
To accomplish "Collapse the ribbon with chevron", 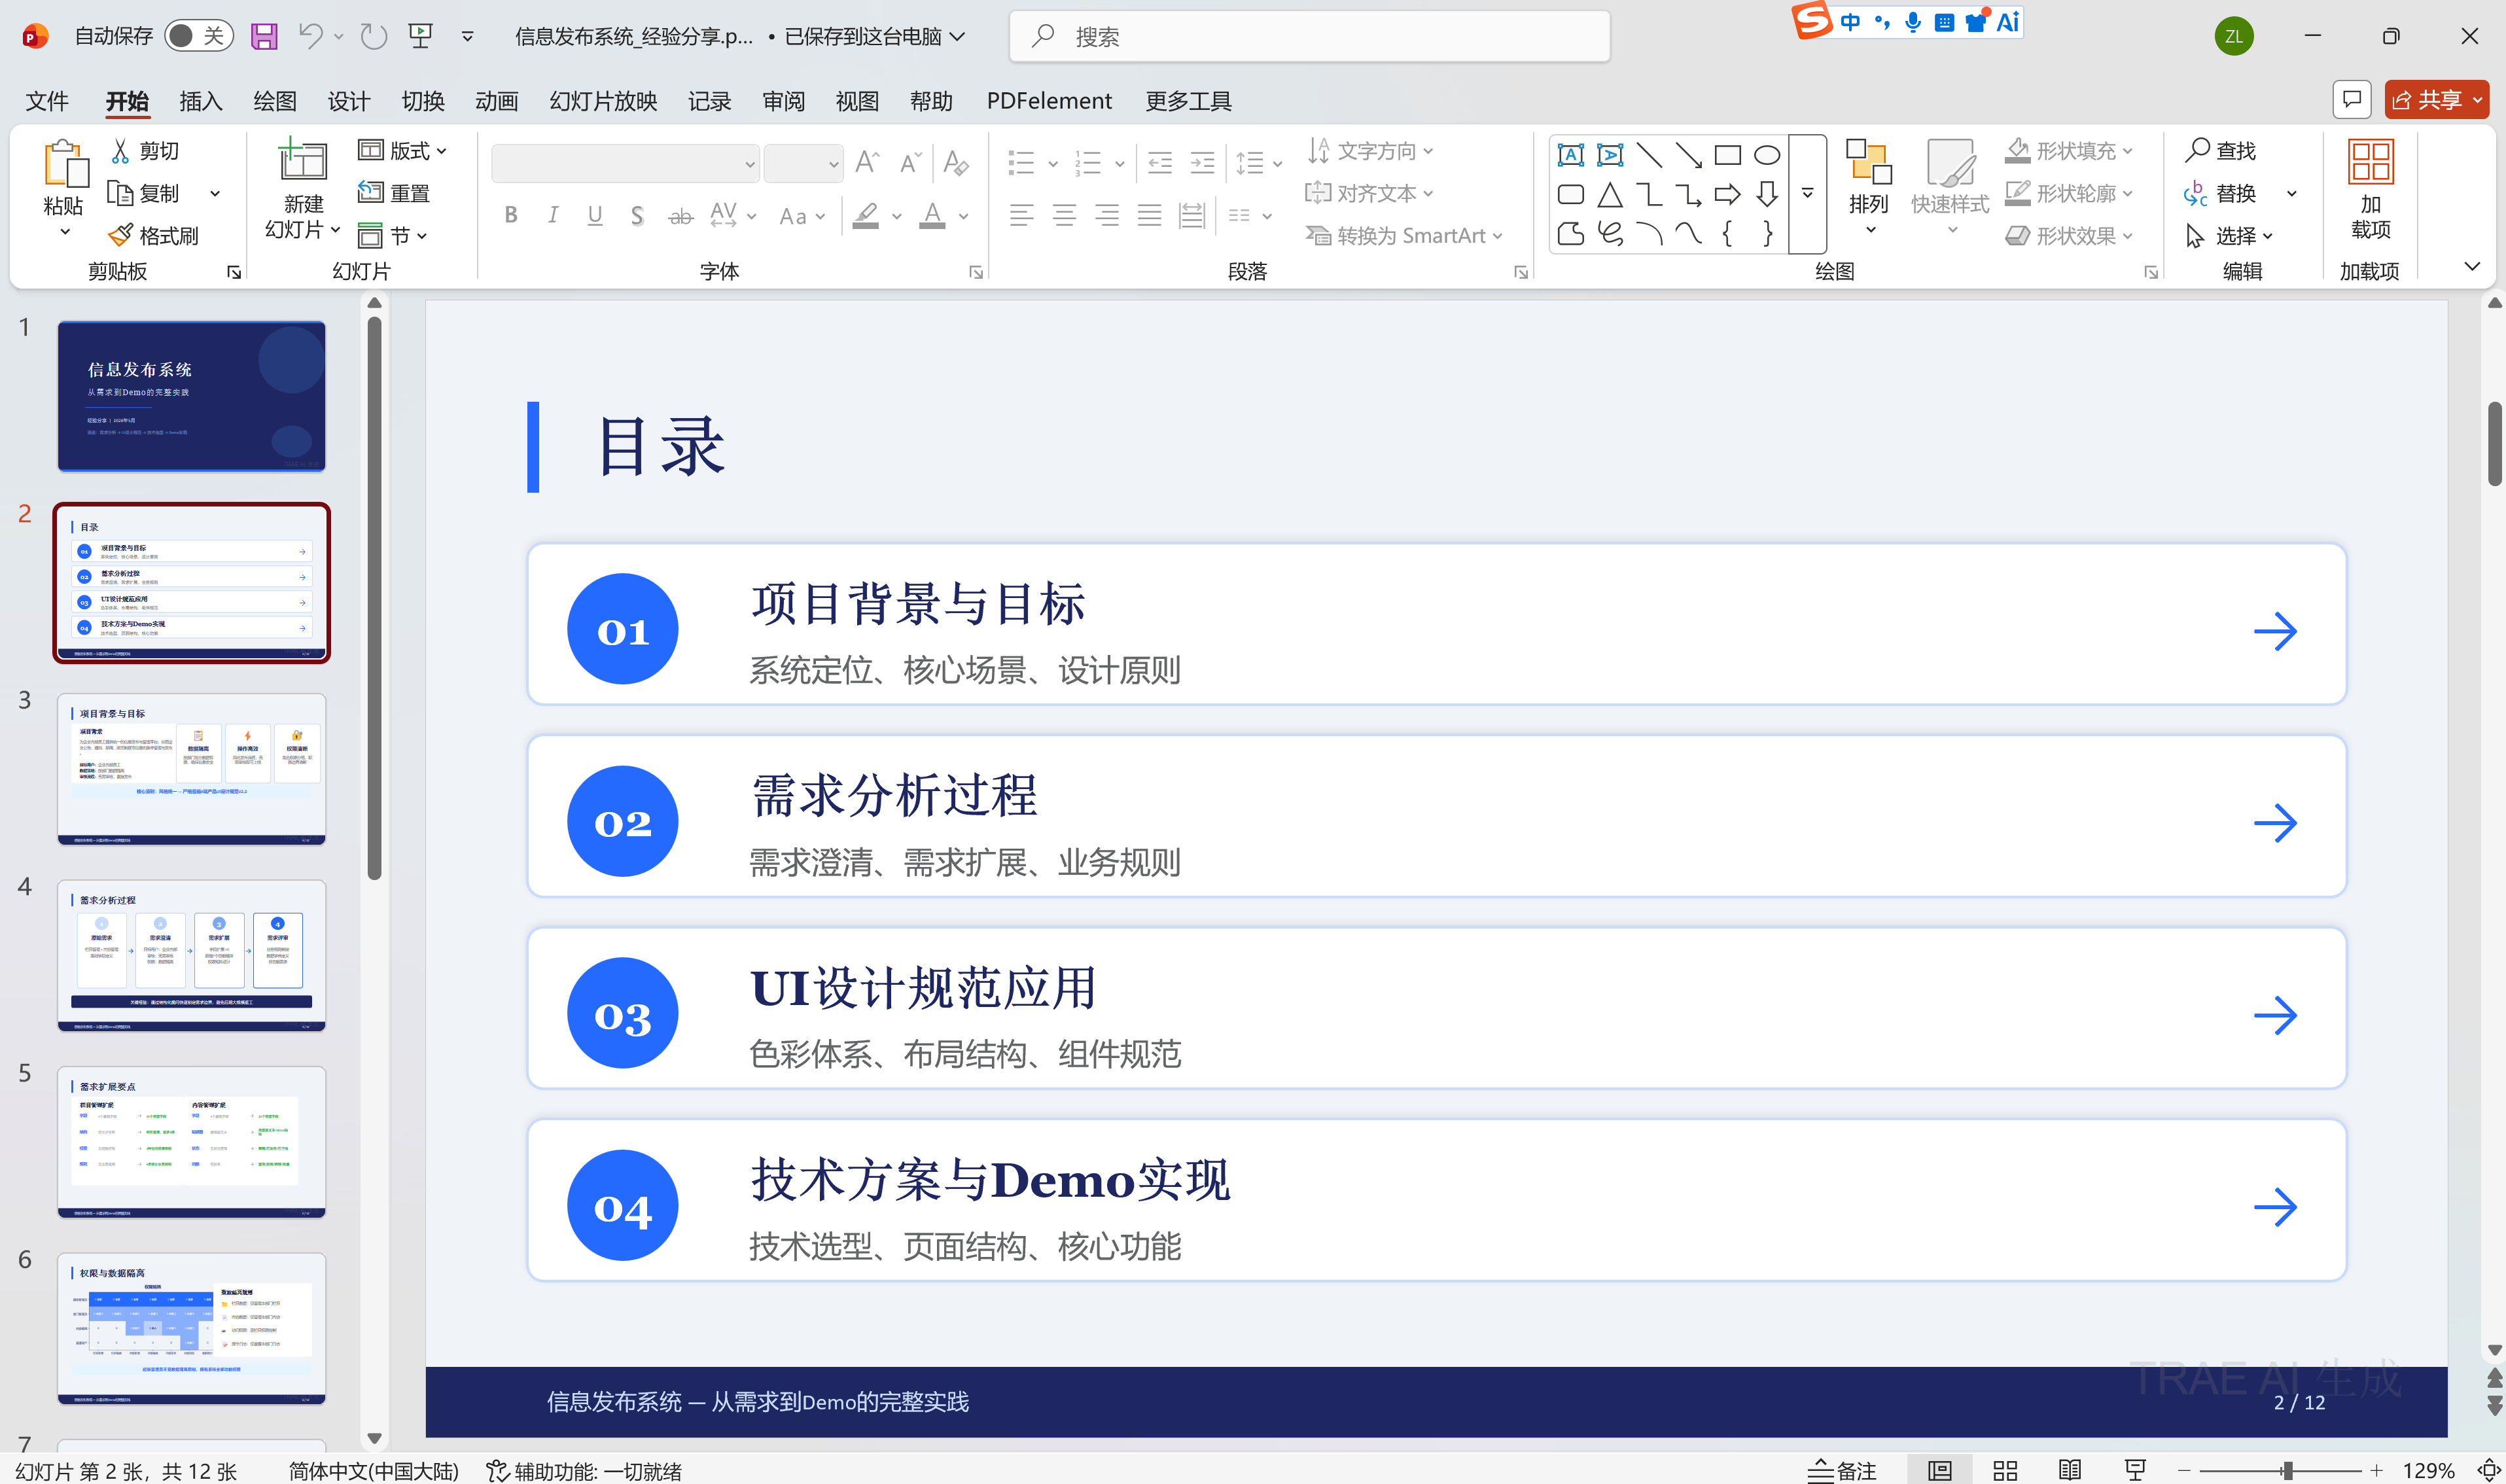I will [x=2472, y=266].
